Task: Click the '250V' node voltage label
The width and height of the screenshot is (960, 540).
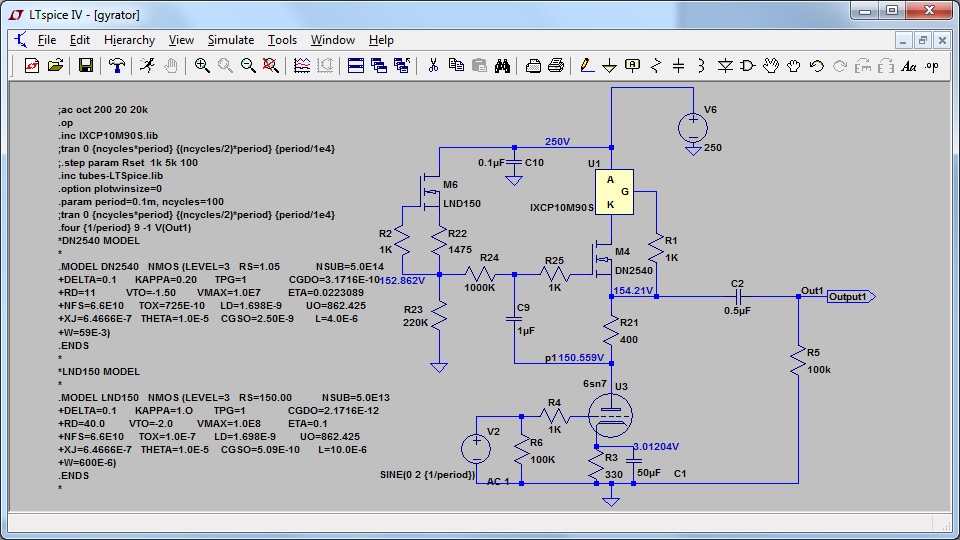Action: click(x=557, y=141)
